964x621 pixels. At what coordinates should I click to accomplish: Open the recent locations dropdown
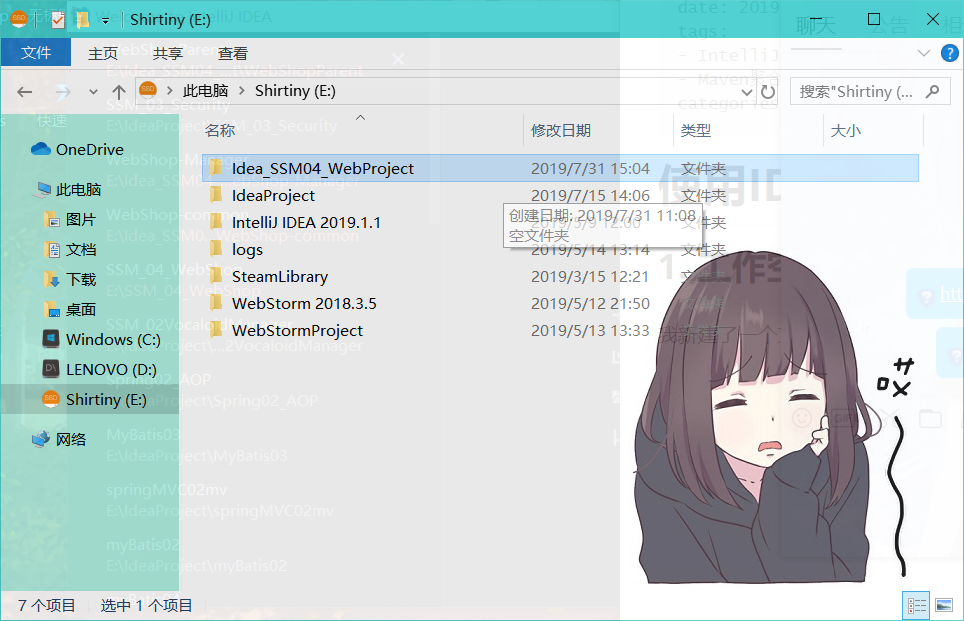click(x=93, y=92)
